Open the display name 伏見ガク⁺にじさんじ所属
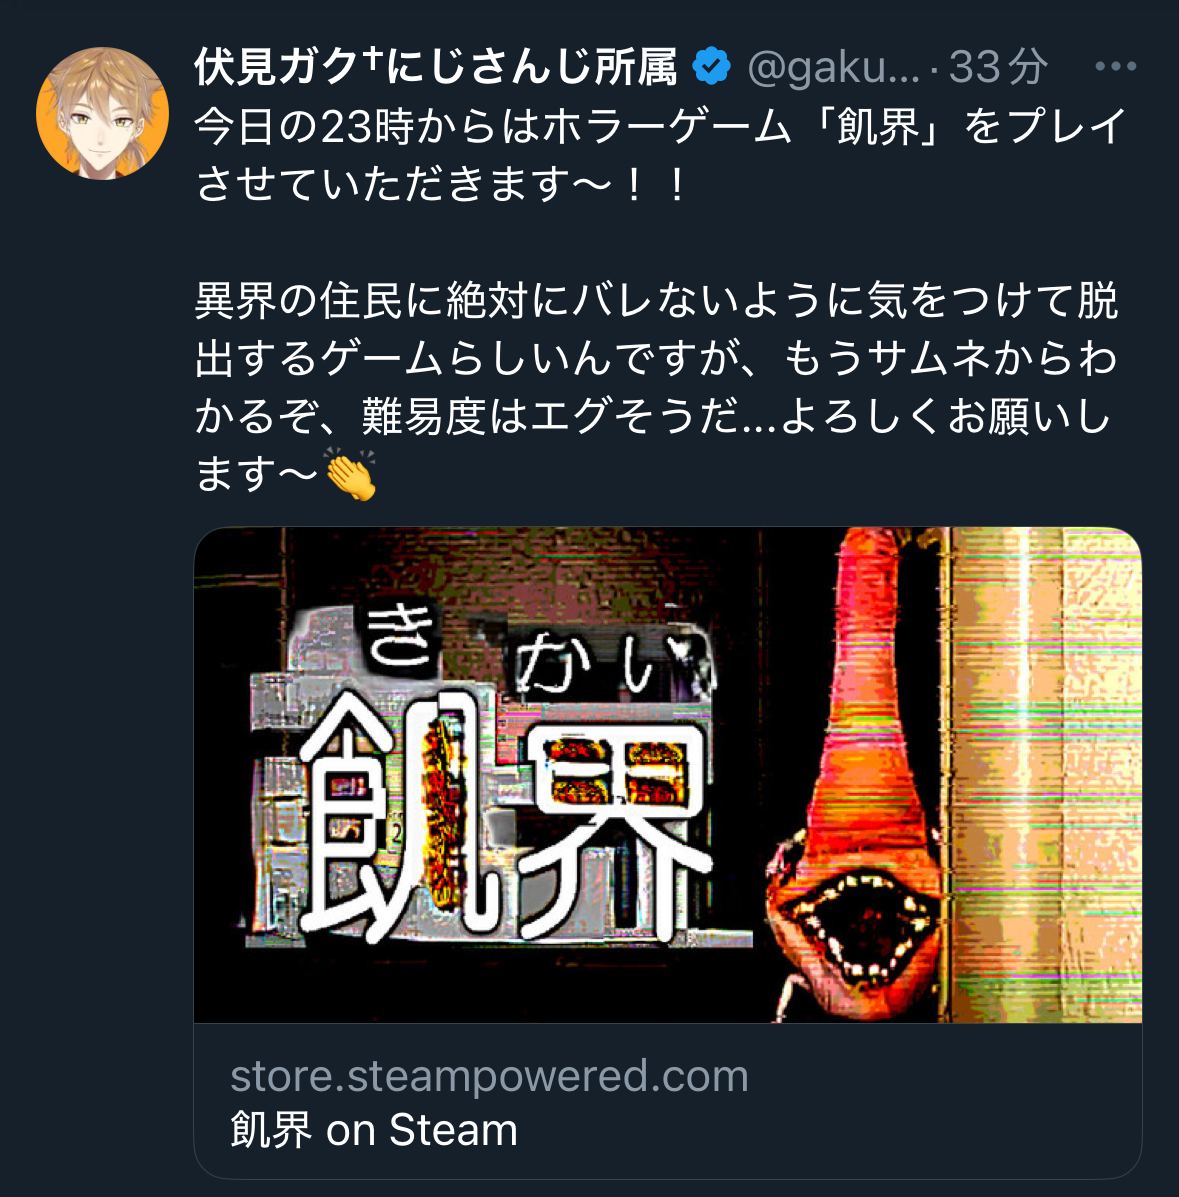This screenshot has height=1197, width=1179. pos(436,66)
